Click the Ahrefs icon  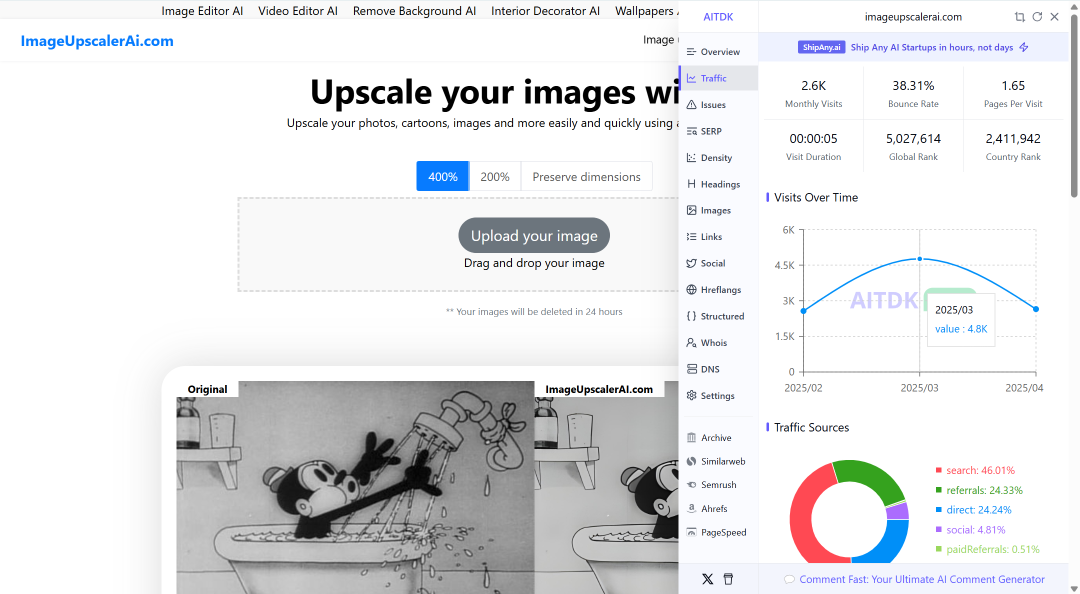point(692,509)
